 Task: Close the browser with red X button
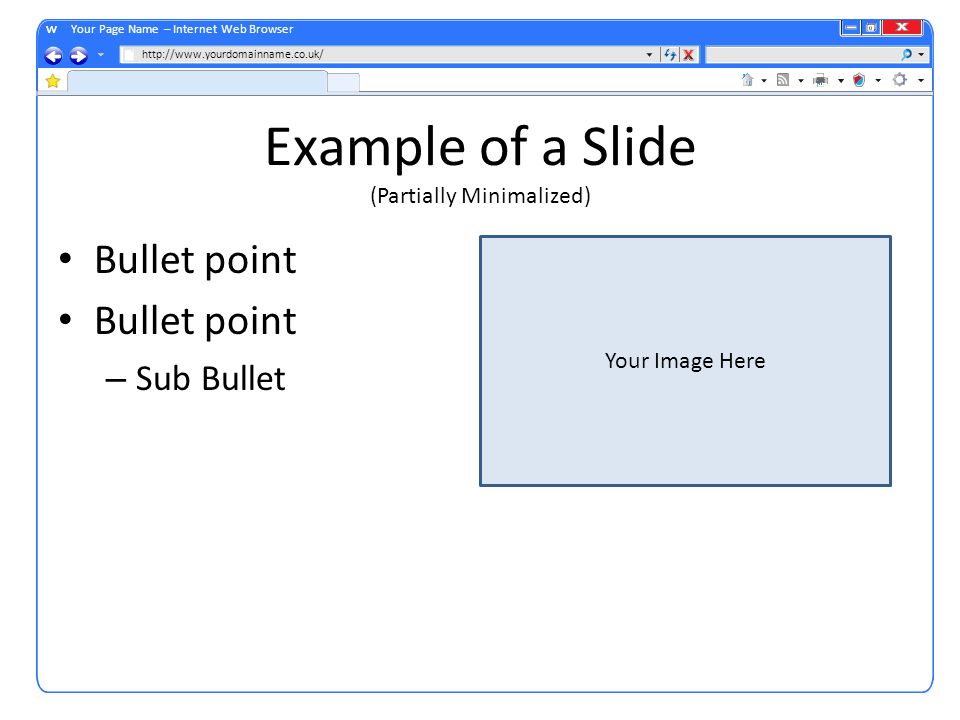click(x=902, y=28)
